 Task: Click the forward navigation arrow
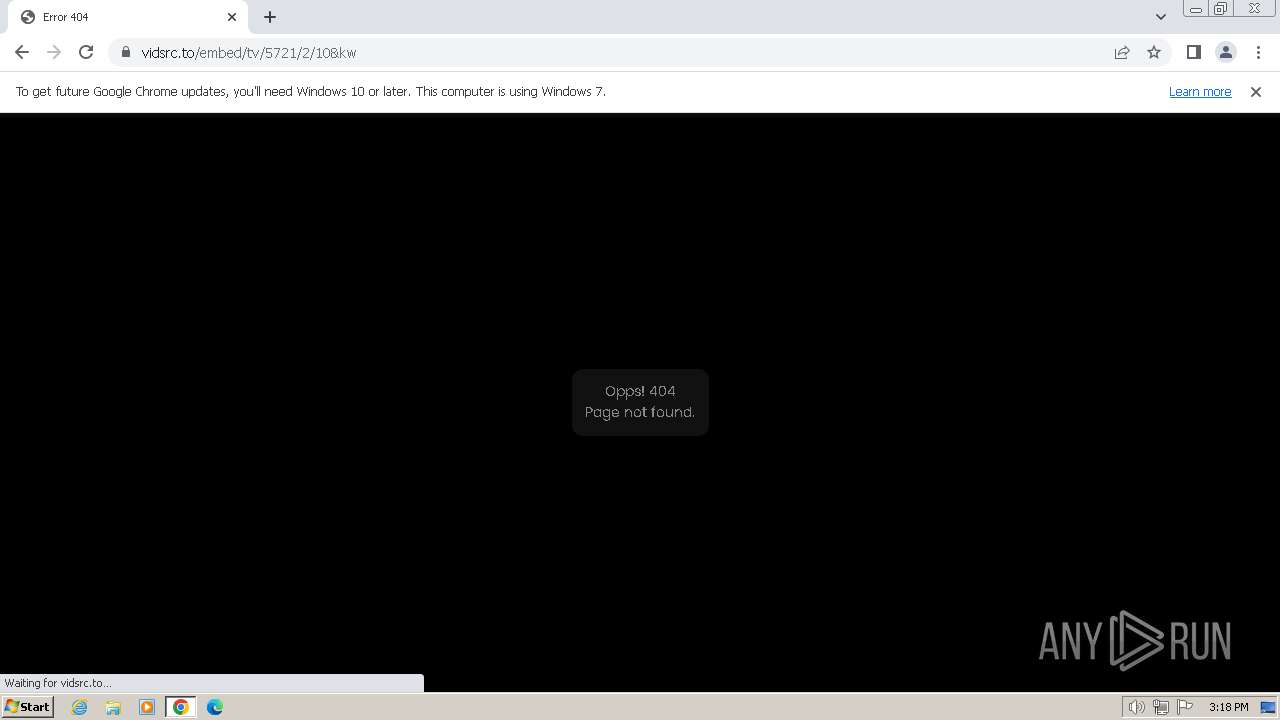click(54, 52)
